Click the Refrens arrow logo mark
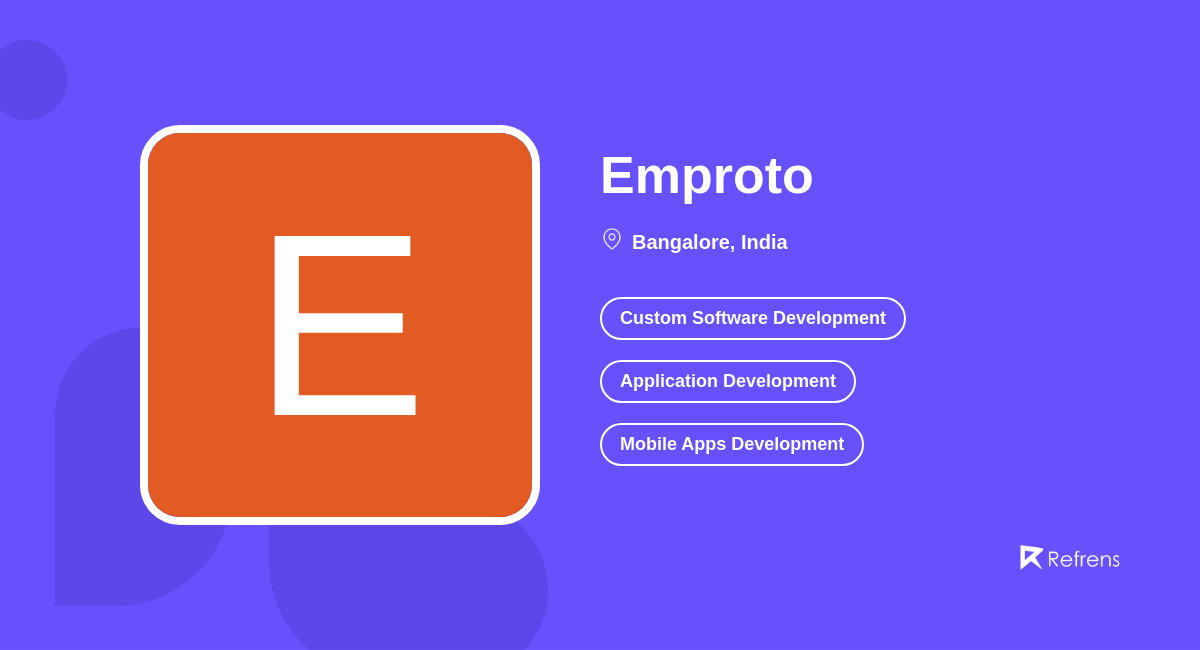 point(1031,557)
